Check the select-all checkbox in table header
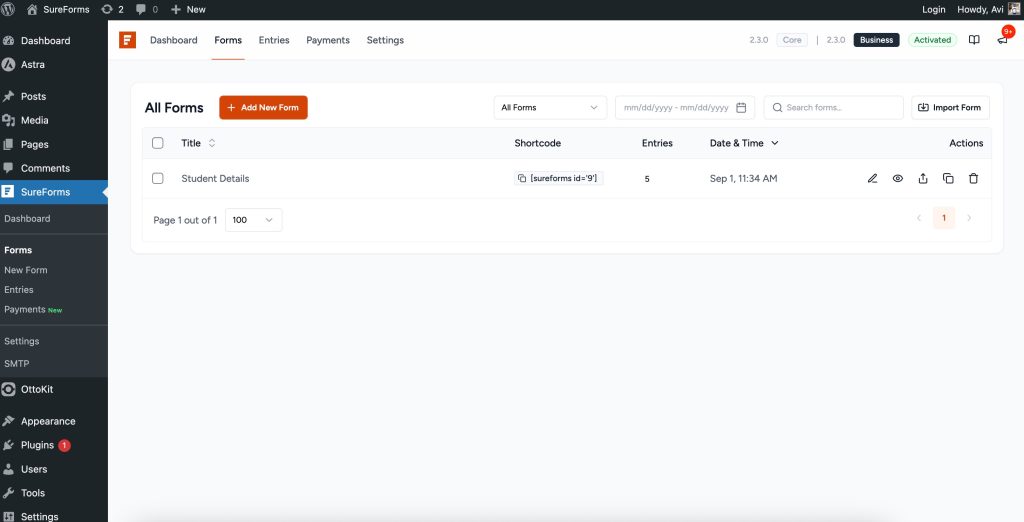1024x522 pixels. 158,143
